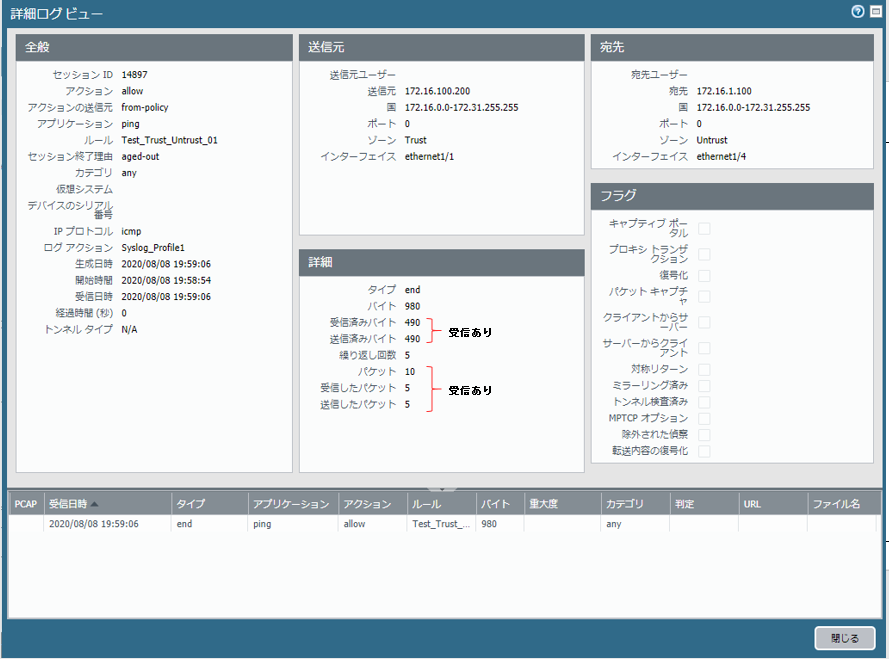Click rule name Test_Trust_Untrust_01
Viewport: 889px width, 659px height.
[170, 140]
